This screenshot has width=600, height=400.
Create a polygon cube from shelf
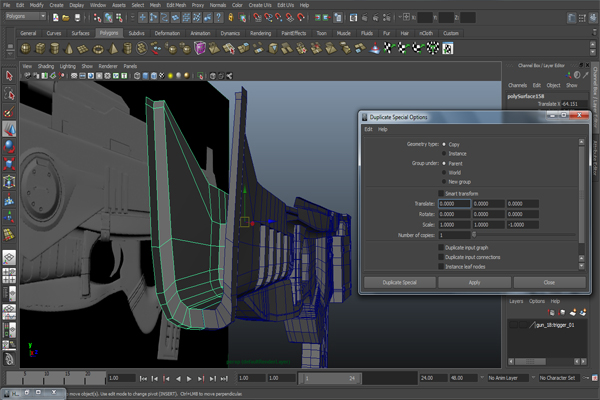pos(40,49)
